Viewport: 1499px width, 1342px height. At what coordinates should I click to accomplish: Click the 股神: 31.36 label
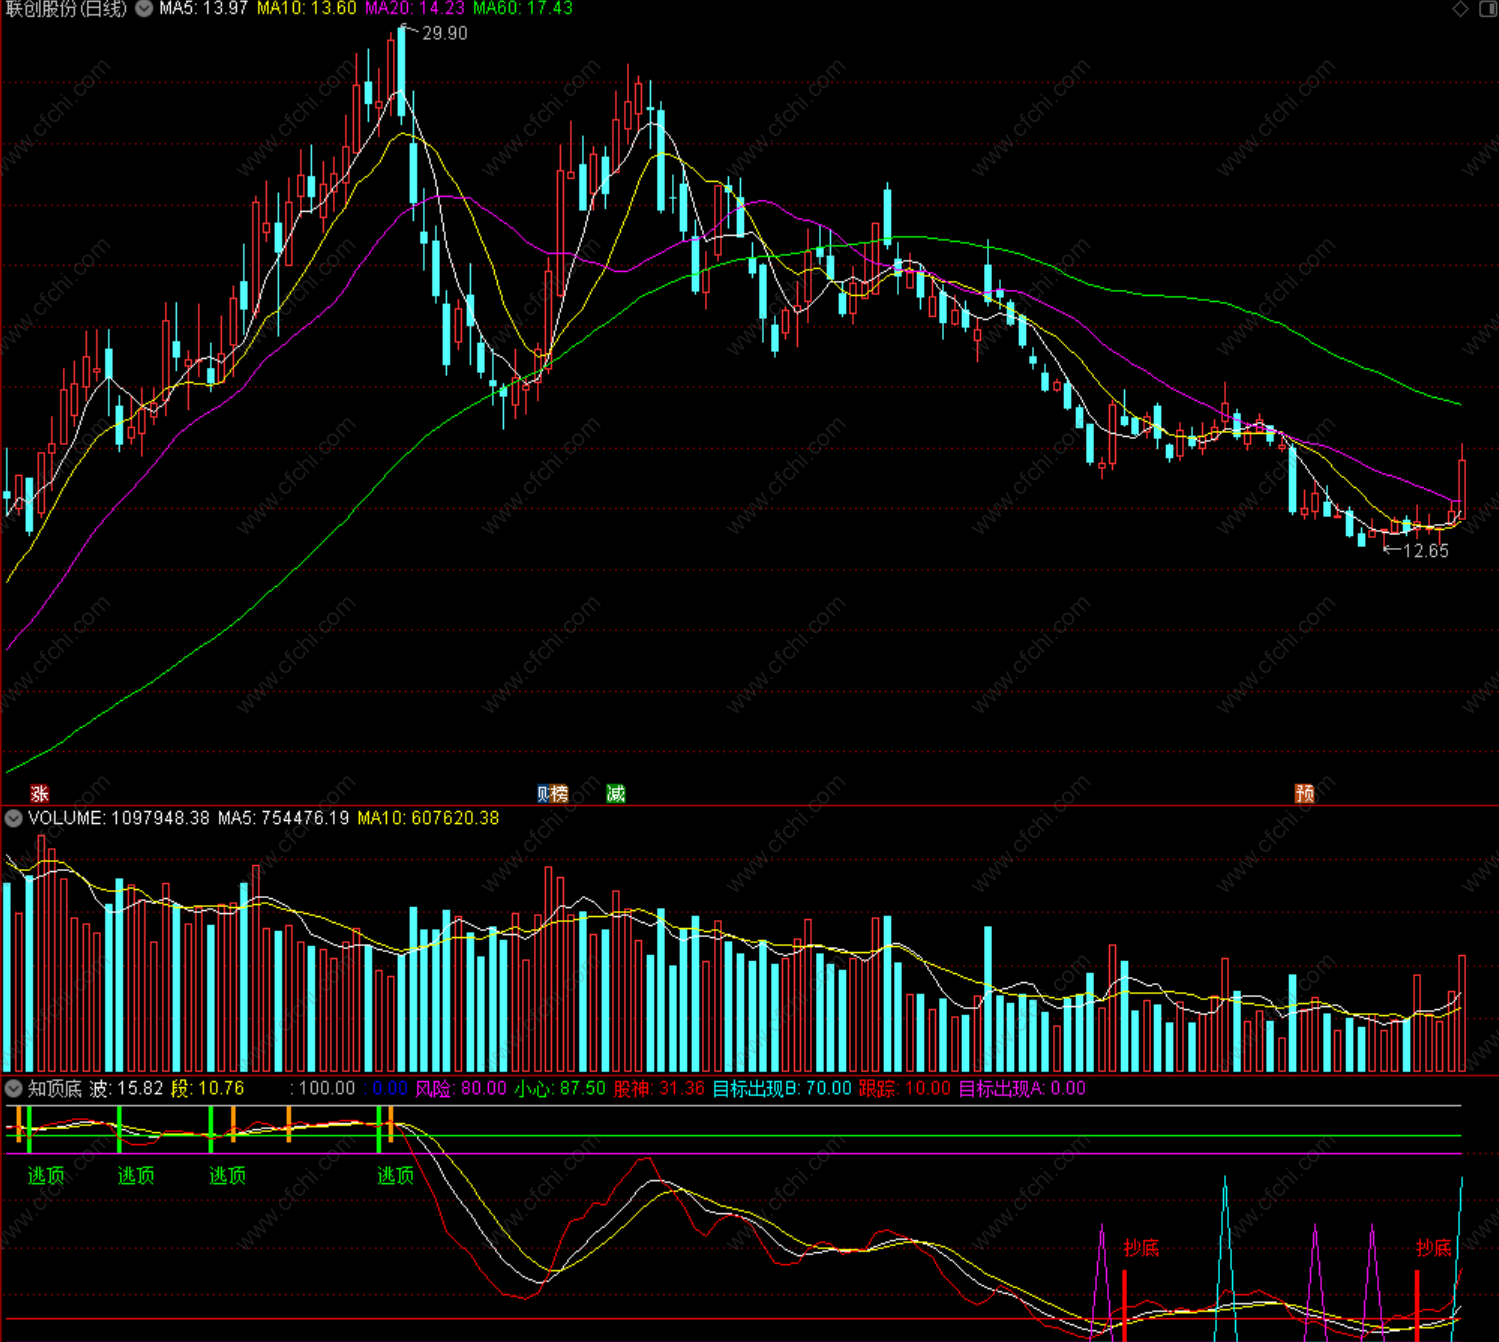[659, 1088]
